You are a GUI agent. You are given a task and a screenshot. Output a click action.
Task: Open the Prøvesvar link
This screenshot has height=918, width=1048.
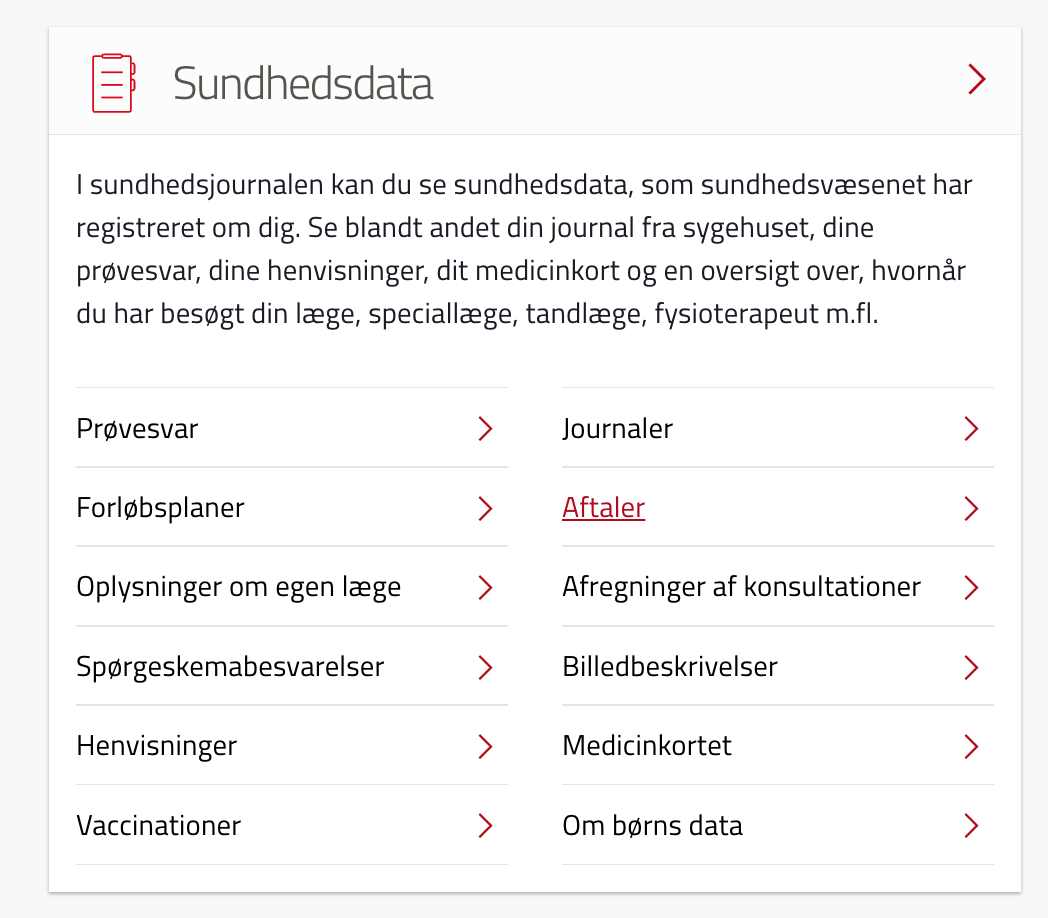(x=137, y=429)
